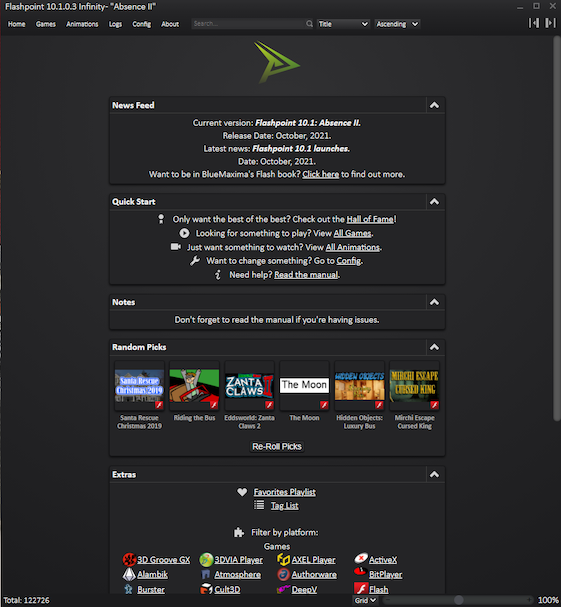Click the 3DVIA Player platform icon

point(206,559)
